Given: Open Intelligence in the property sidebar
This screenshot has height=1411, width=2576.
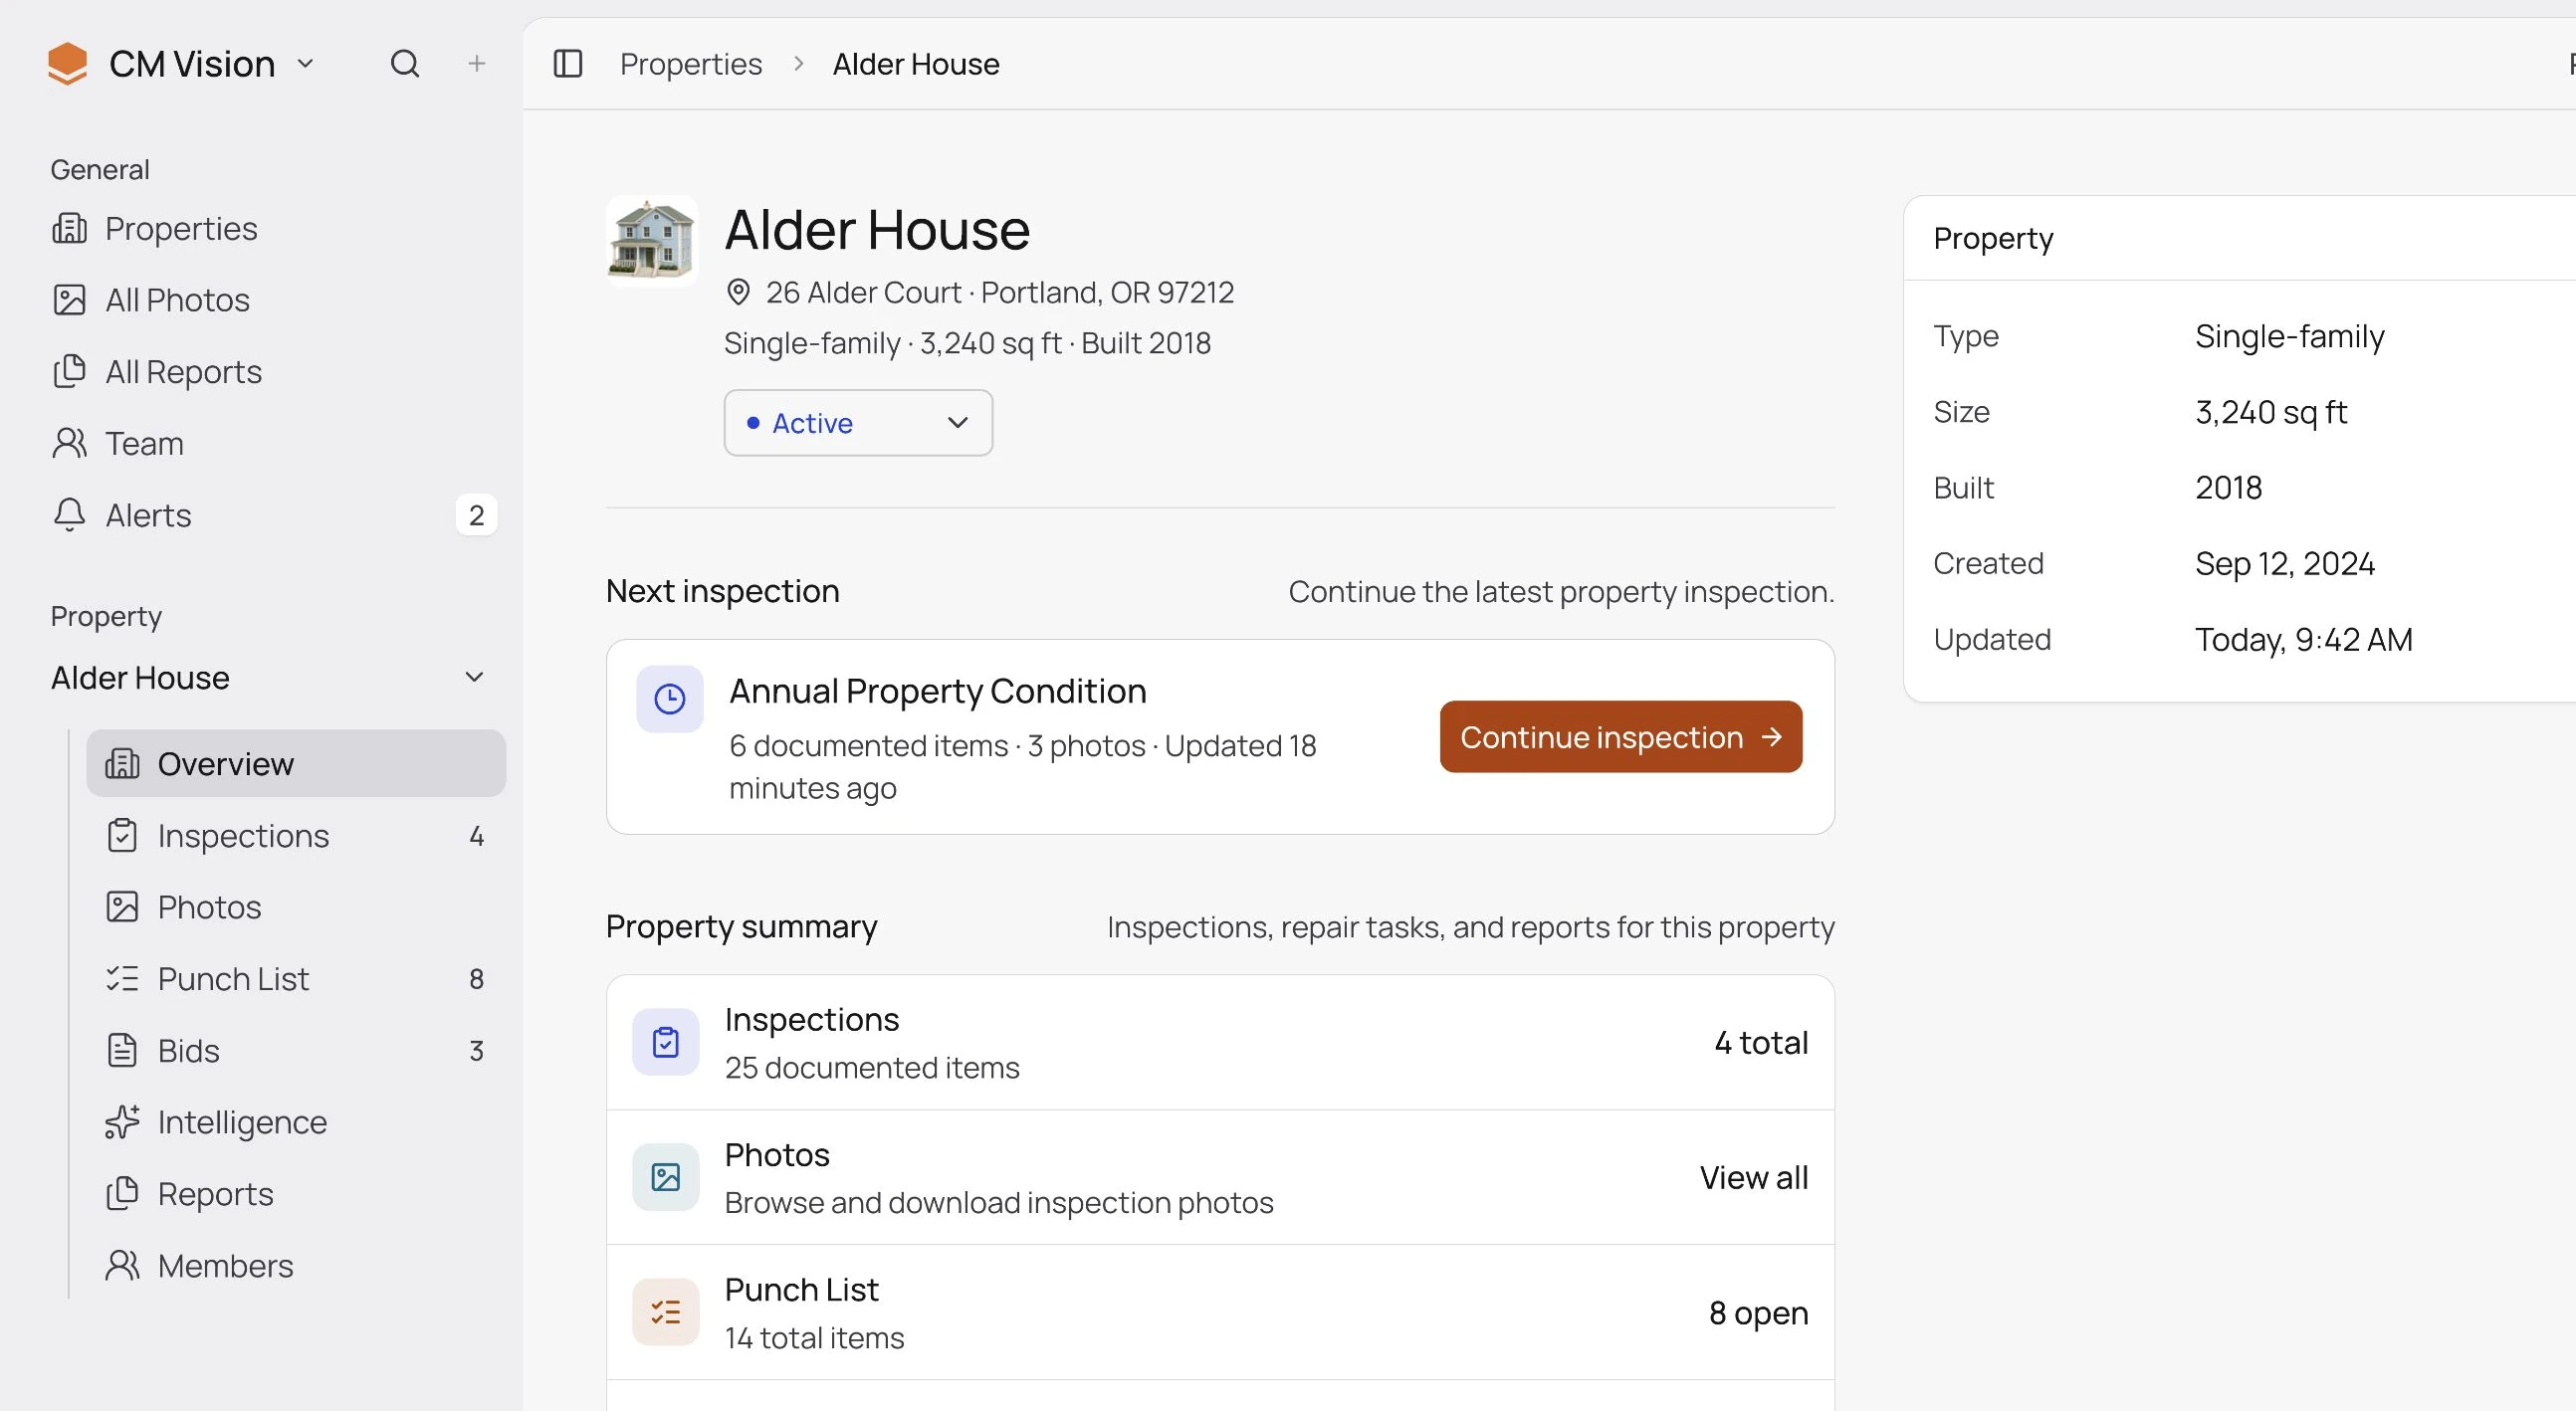Looking at the screenshot, I should click(296, 1122).
